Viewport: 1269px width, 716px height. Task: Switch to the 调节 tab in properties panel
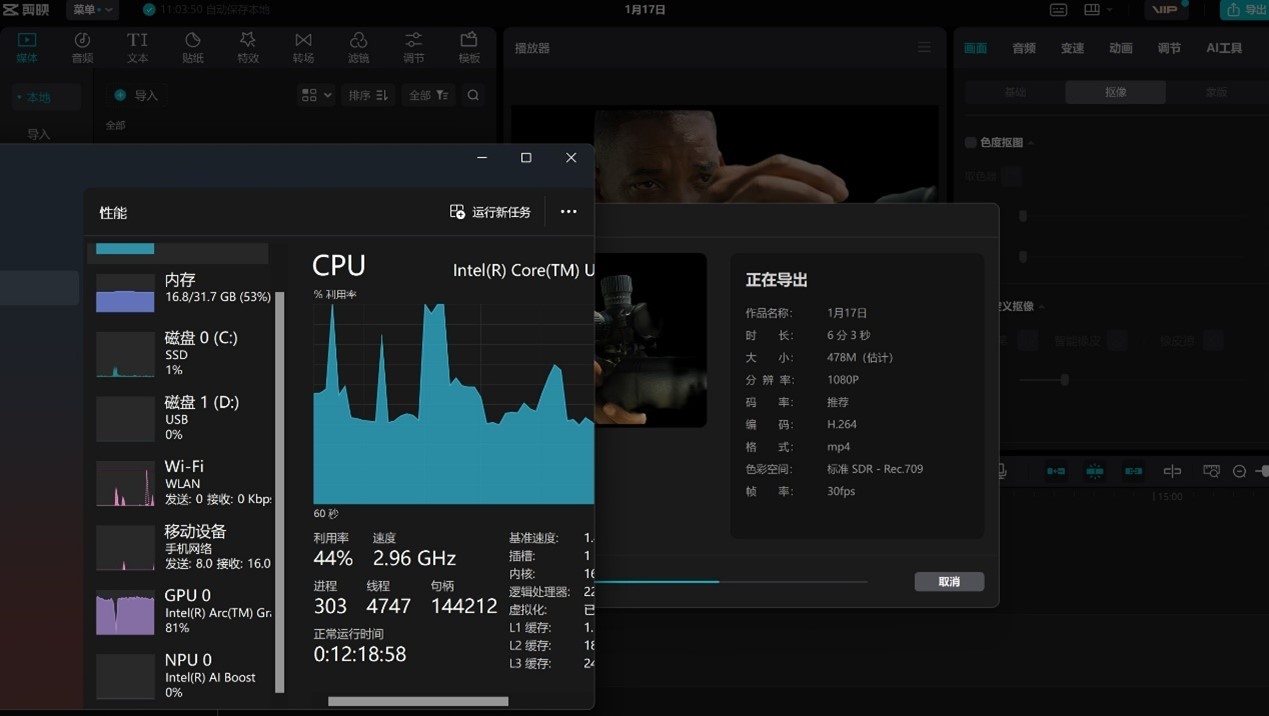click(x=1169, y=48)
